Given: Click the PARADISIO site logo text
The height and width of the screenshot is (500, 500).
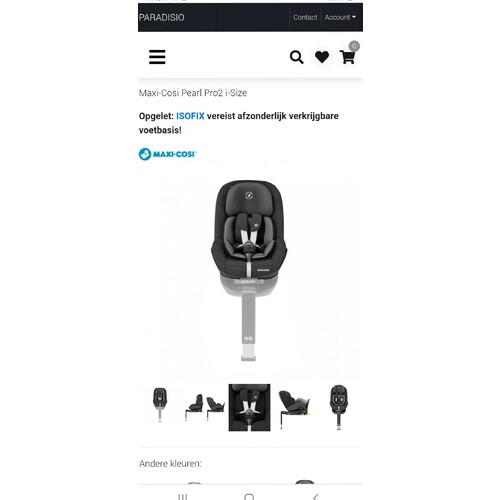Looking at the screenshot, I should coord(162,17).
